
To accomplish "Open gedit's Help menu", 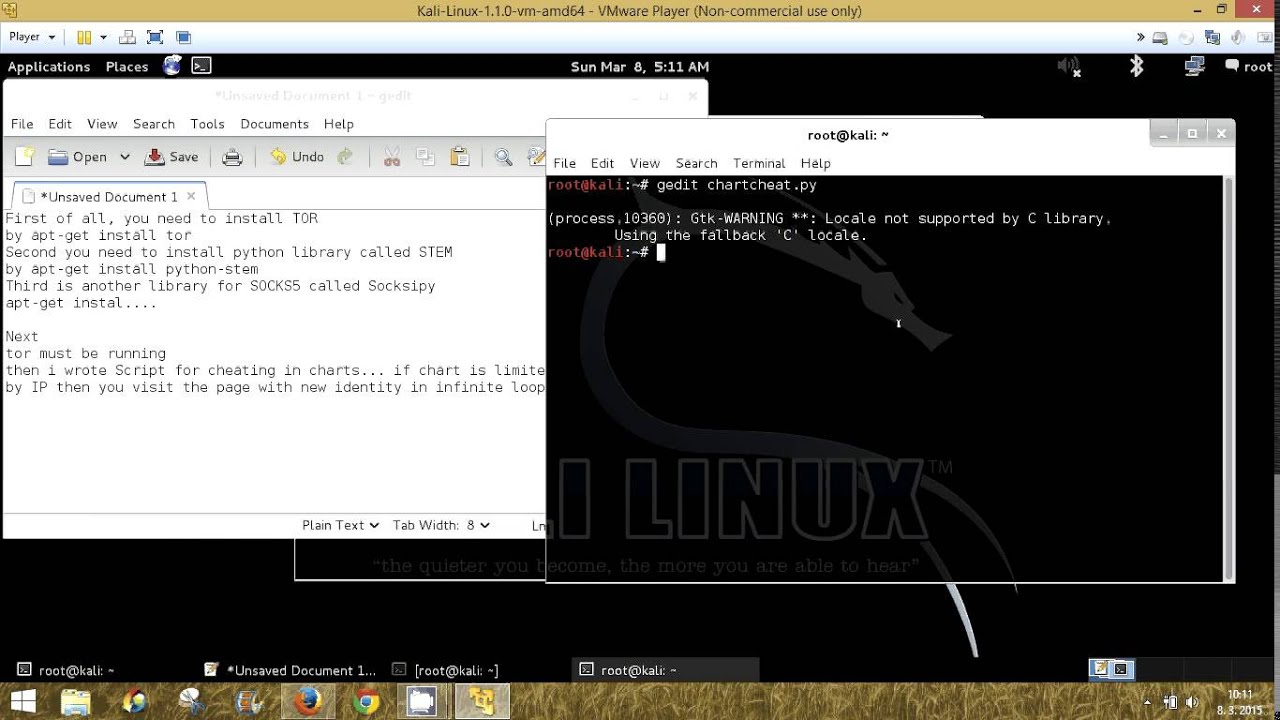I will 339,124.
